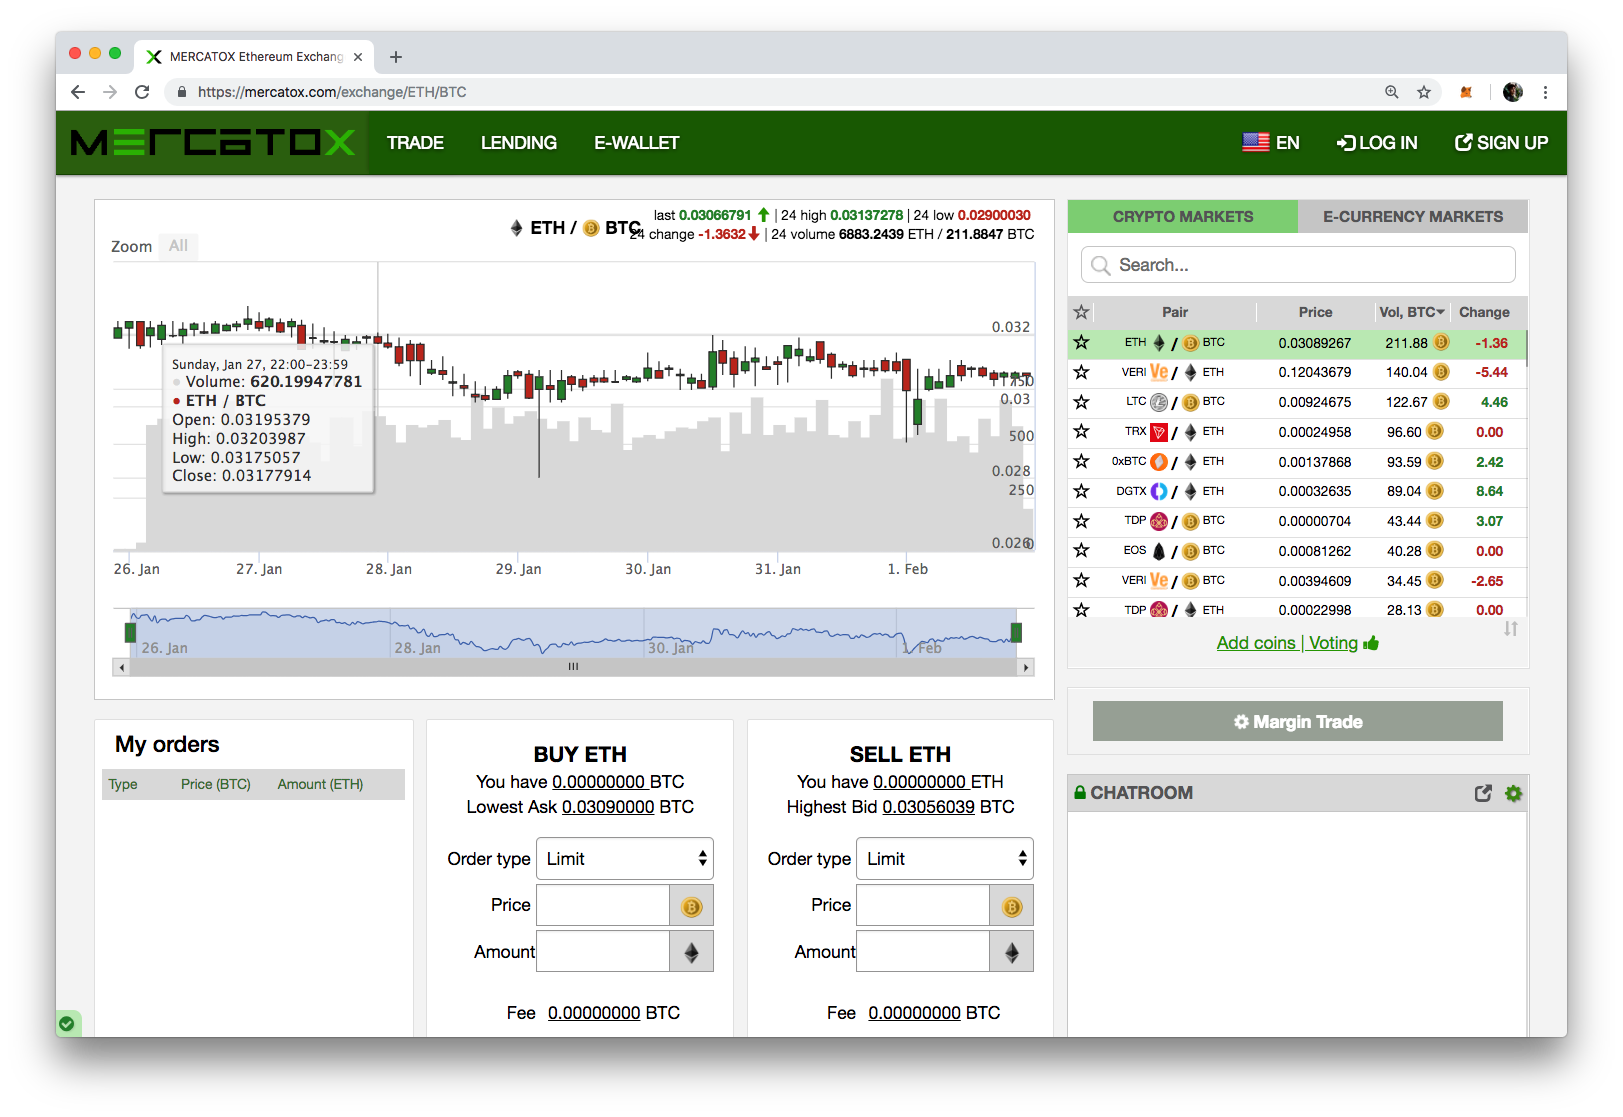Switch to CRYPTO MARKETS tab
Screen dimensions: 1623x1117
point(1183,217)
